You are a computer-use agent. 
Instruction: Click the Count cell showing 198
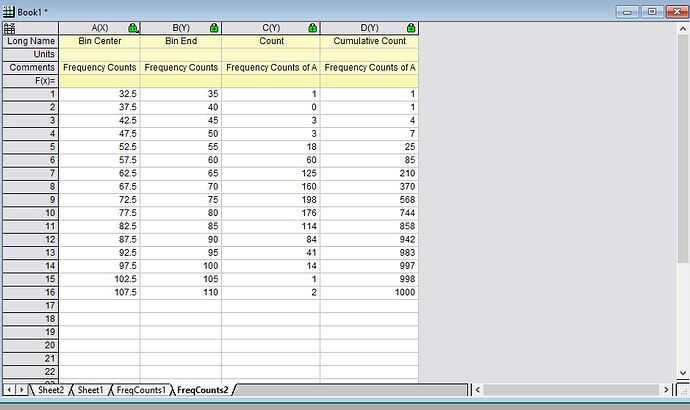point(271,200)
